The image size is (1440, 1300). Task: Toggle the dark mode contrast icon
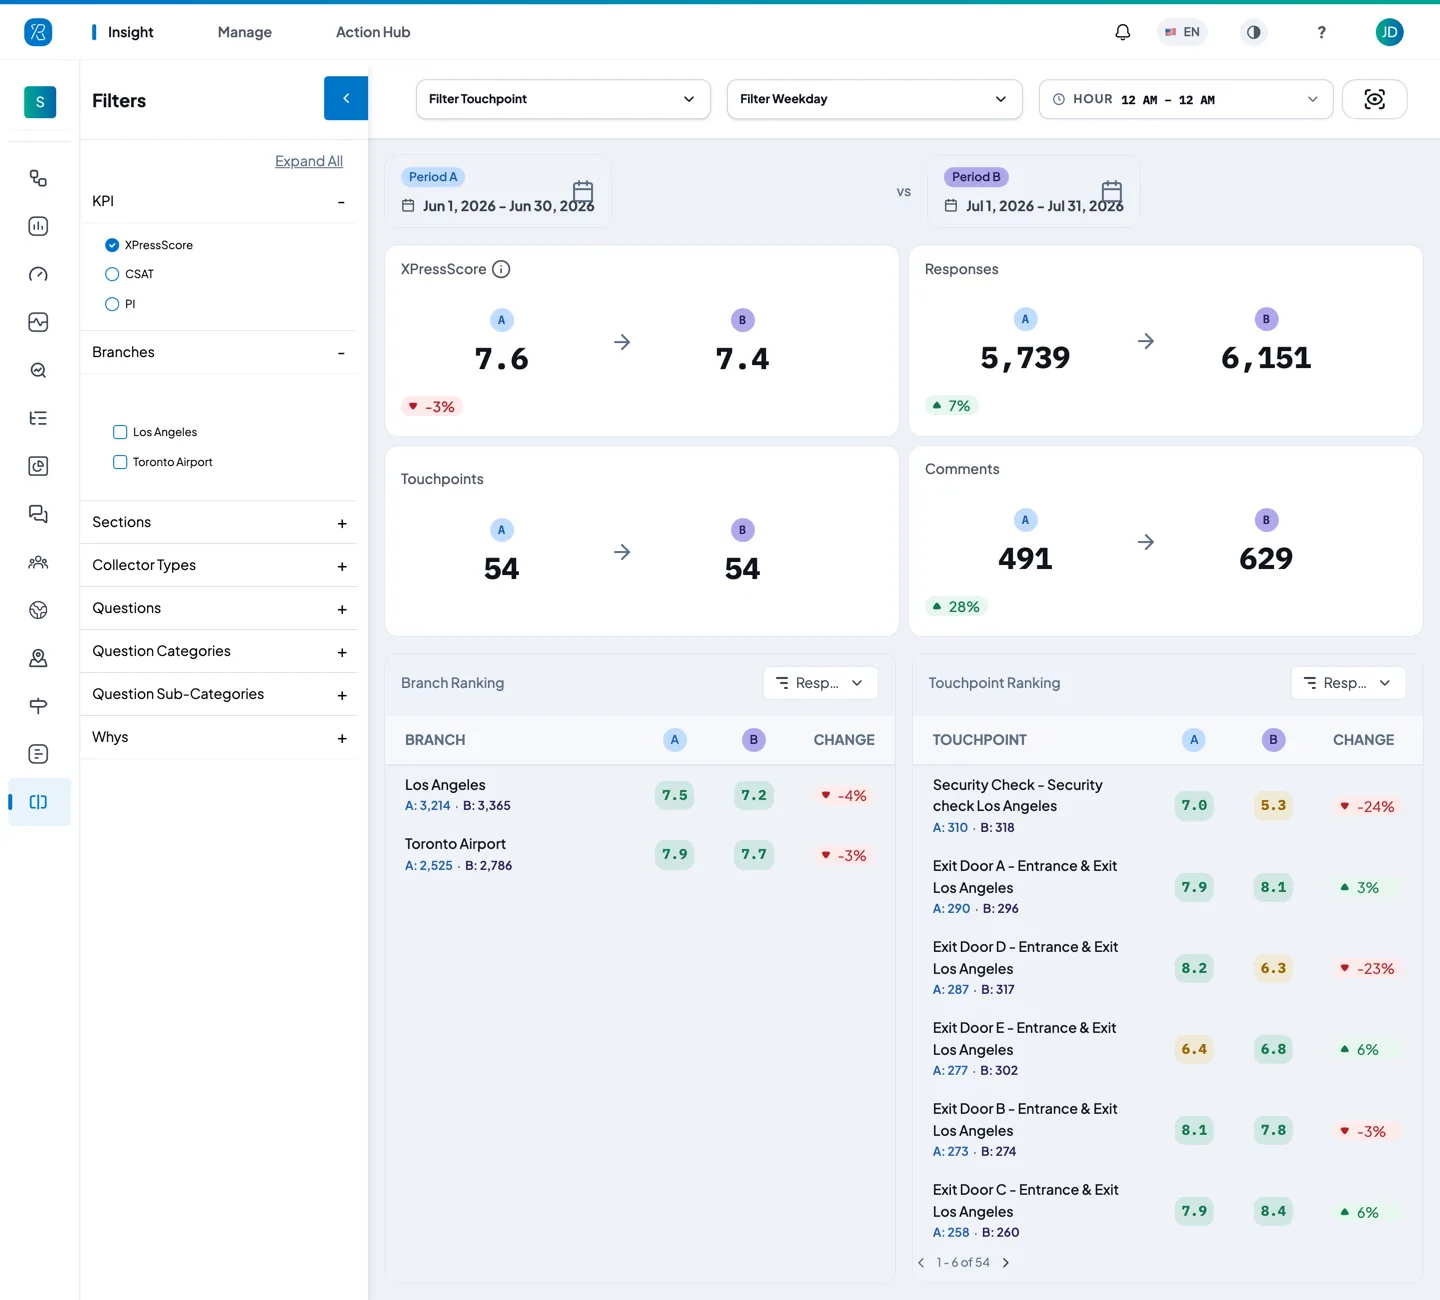point(1253,32)
